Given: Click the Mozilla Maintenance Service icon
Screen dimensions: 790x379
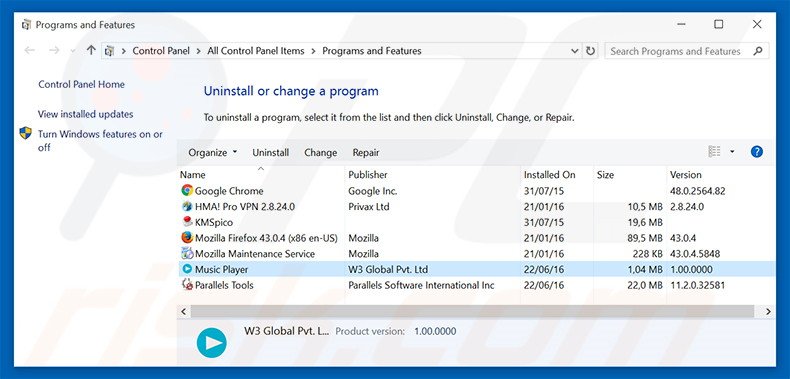Looking at the screenshot, I should pos(187,253).
